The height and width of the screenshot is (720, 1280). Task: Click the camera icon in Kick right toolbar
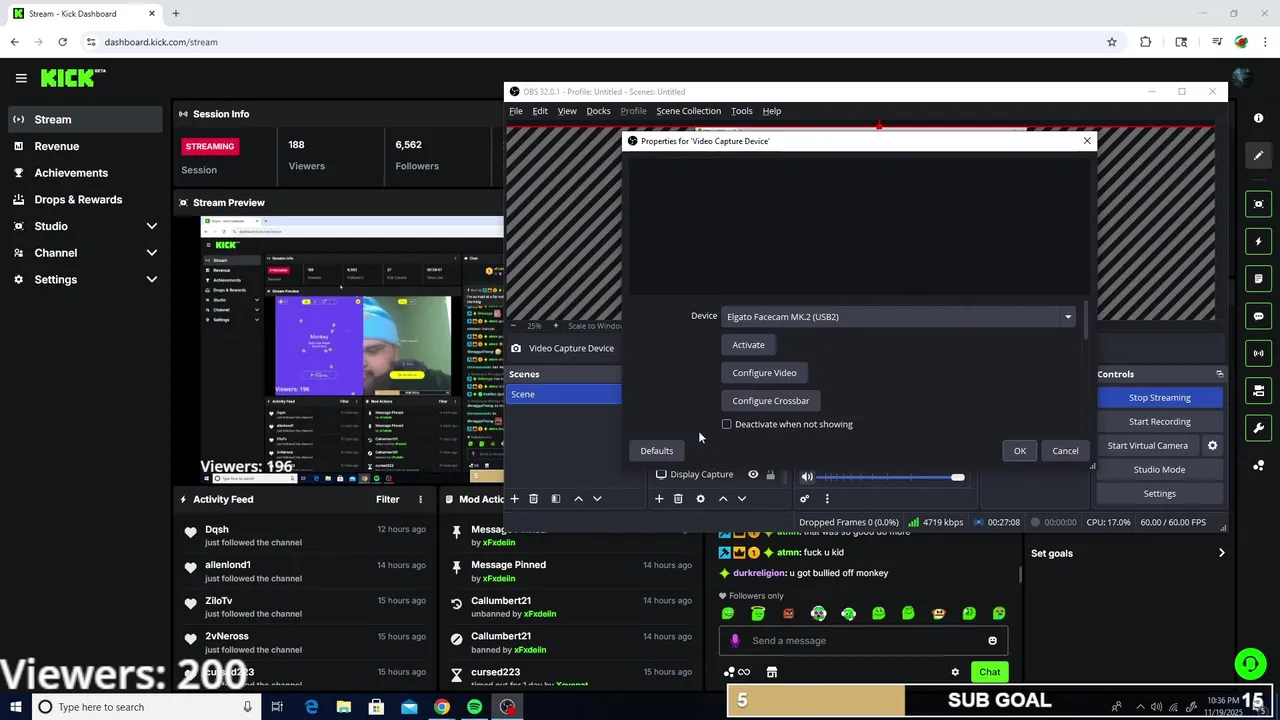click(1258, 390)
